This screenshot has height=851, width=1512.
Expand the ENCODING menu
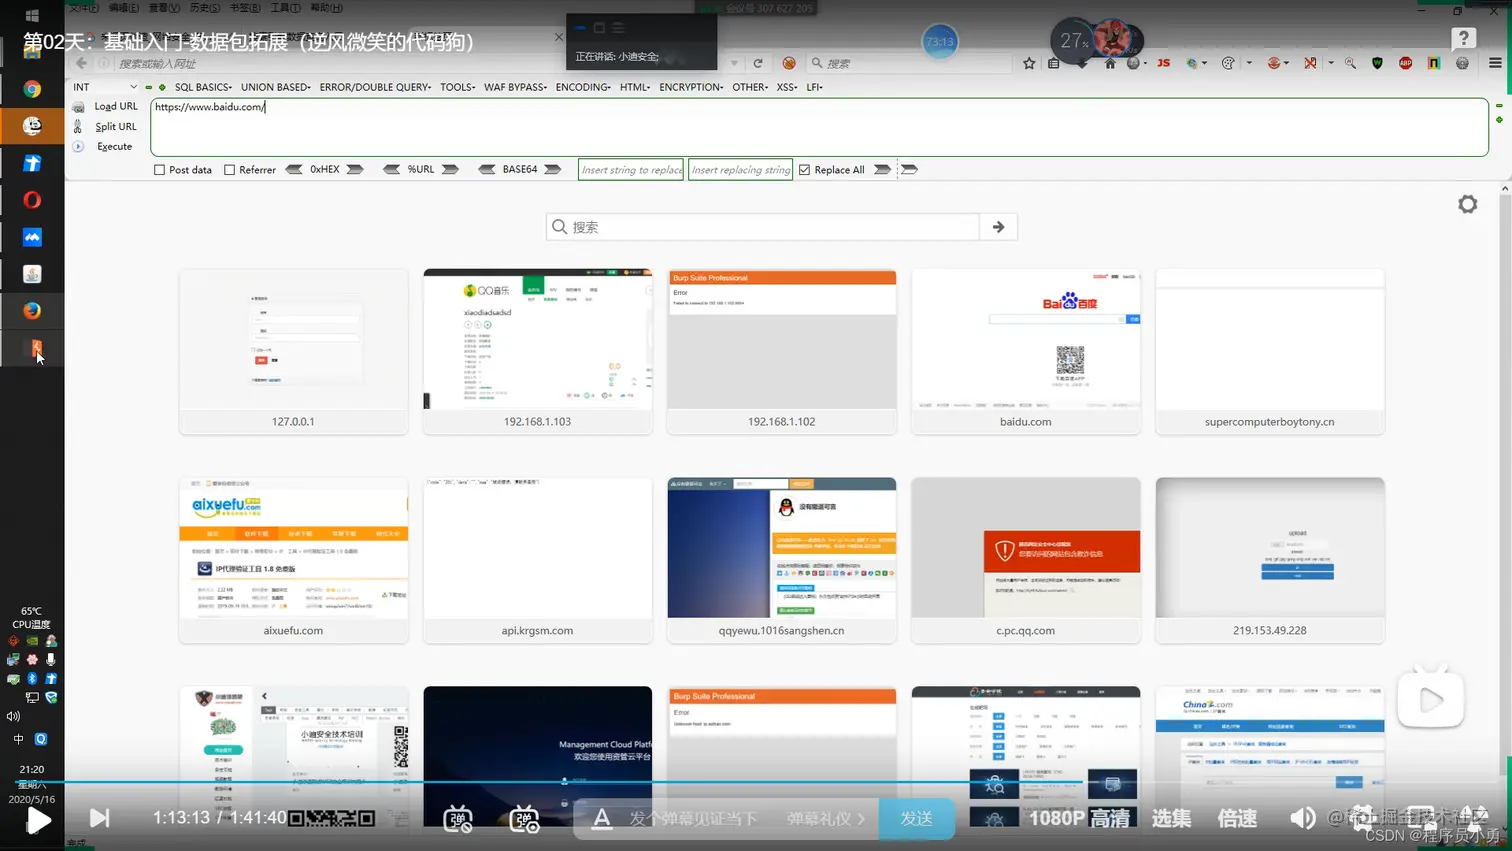tap(583, 87)
